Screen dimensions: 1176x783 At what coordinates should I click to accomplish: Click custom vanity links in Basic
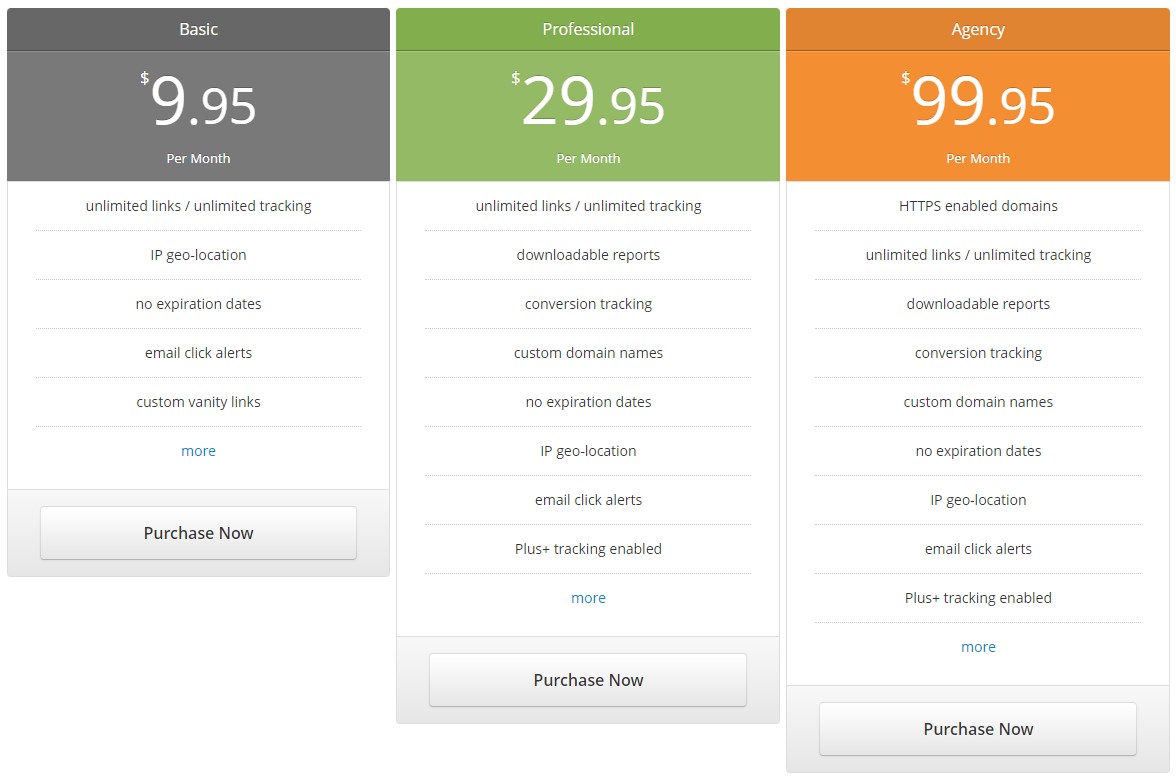[198, 402]
